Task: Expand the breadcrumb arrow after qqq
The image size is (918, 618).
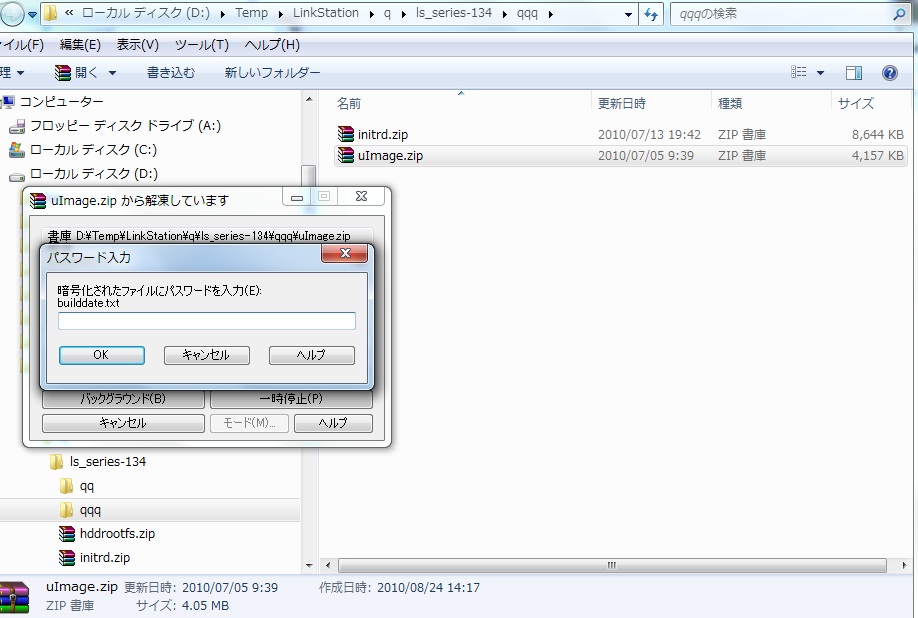Action: (x=551, y=14)
